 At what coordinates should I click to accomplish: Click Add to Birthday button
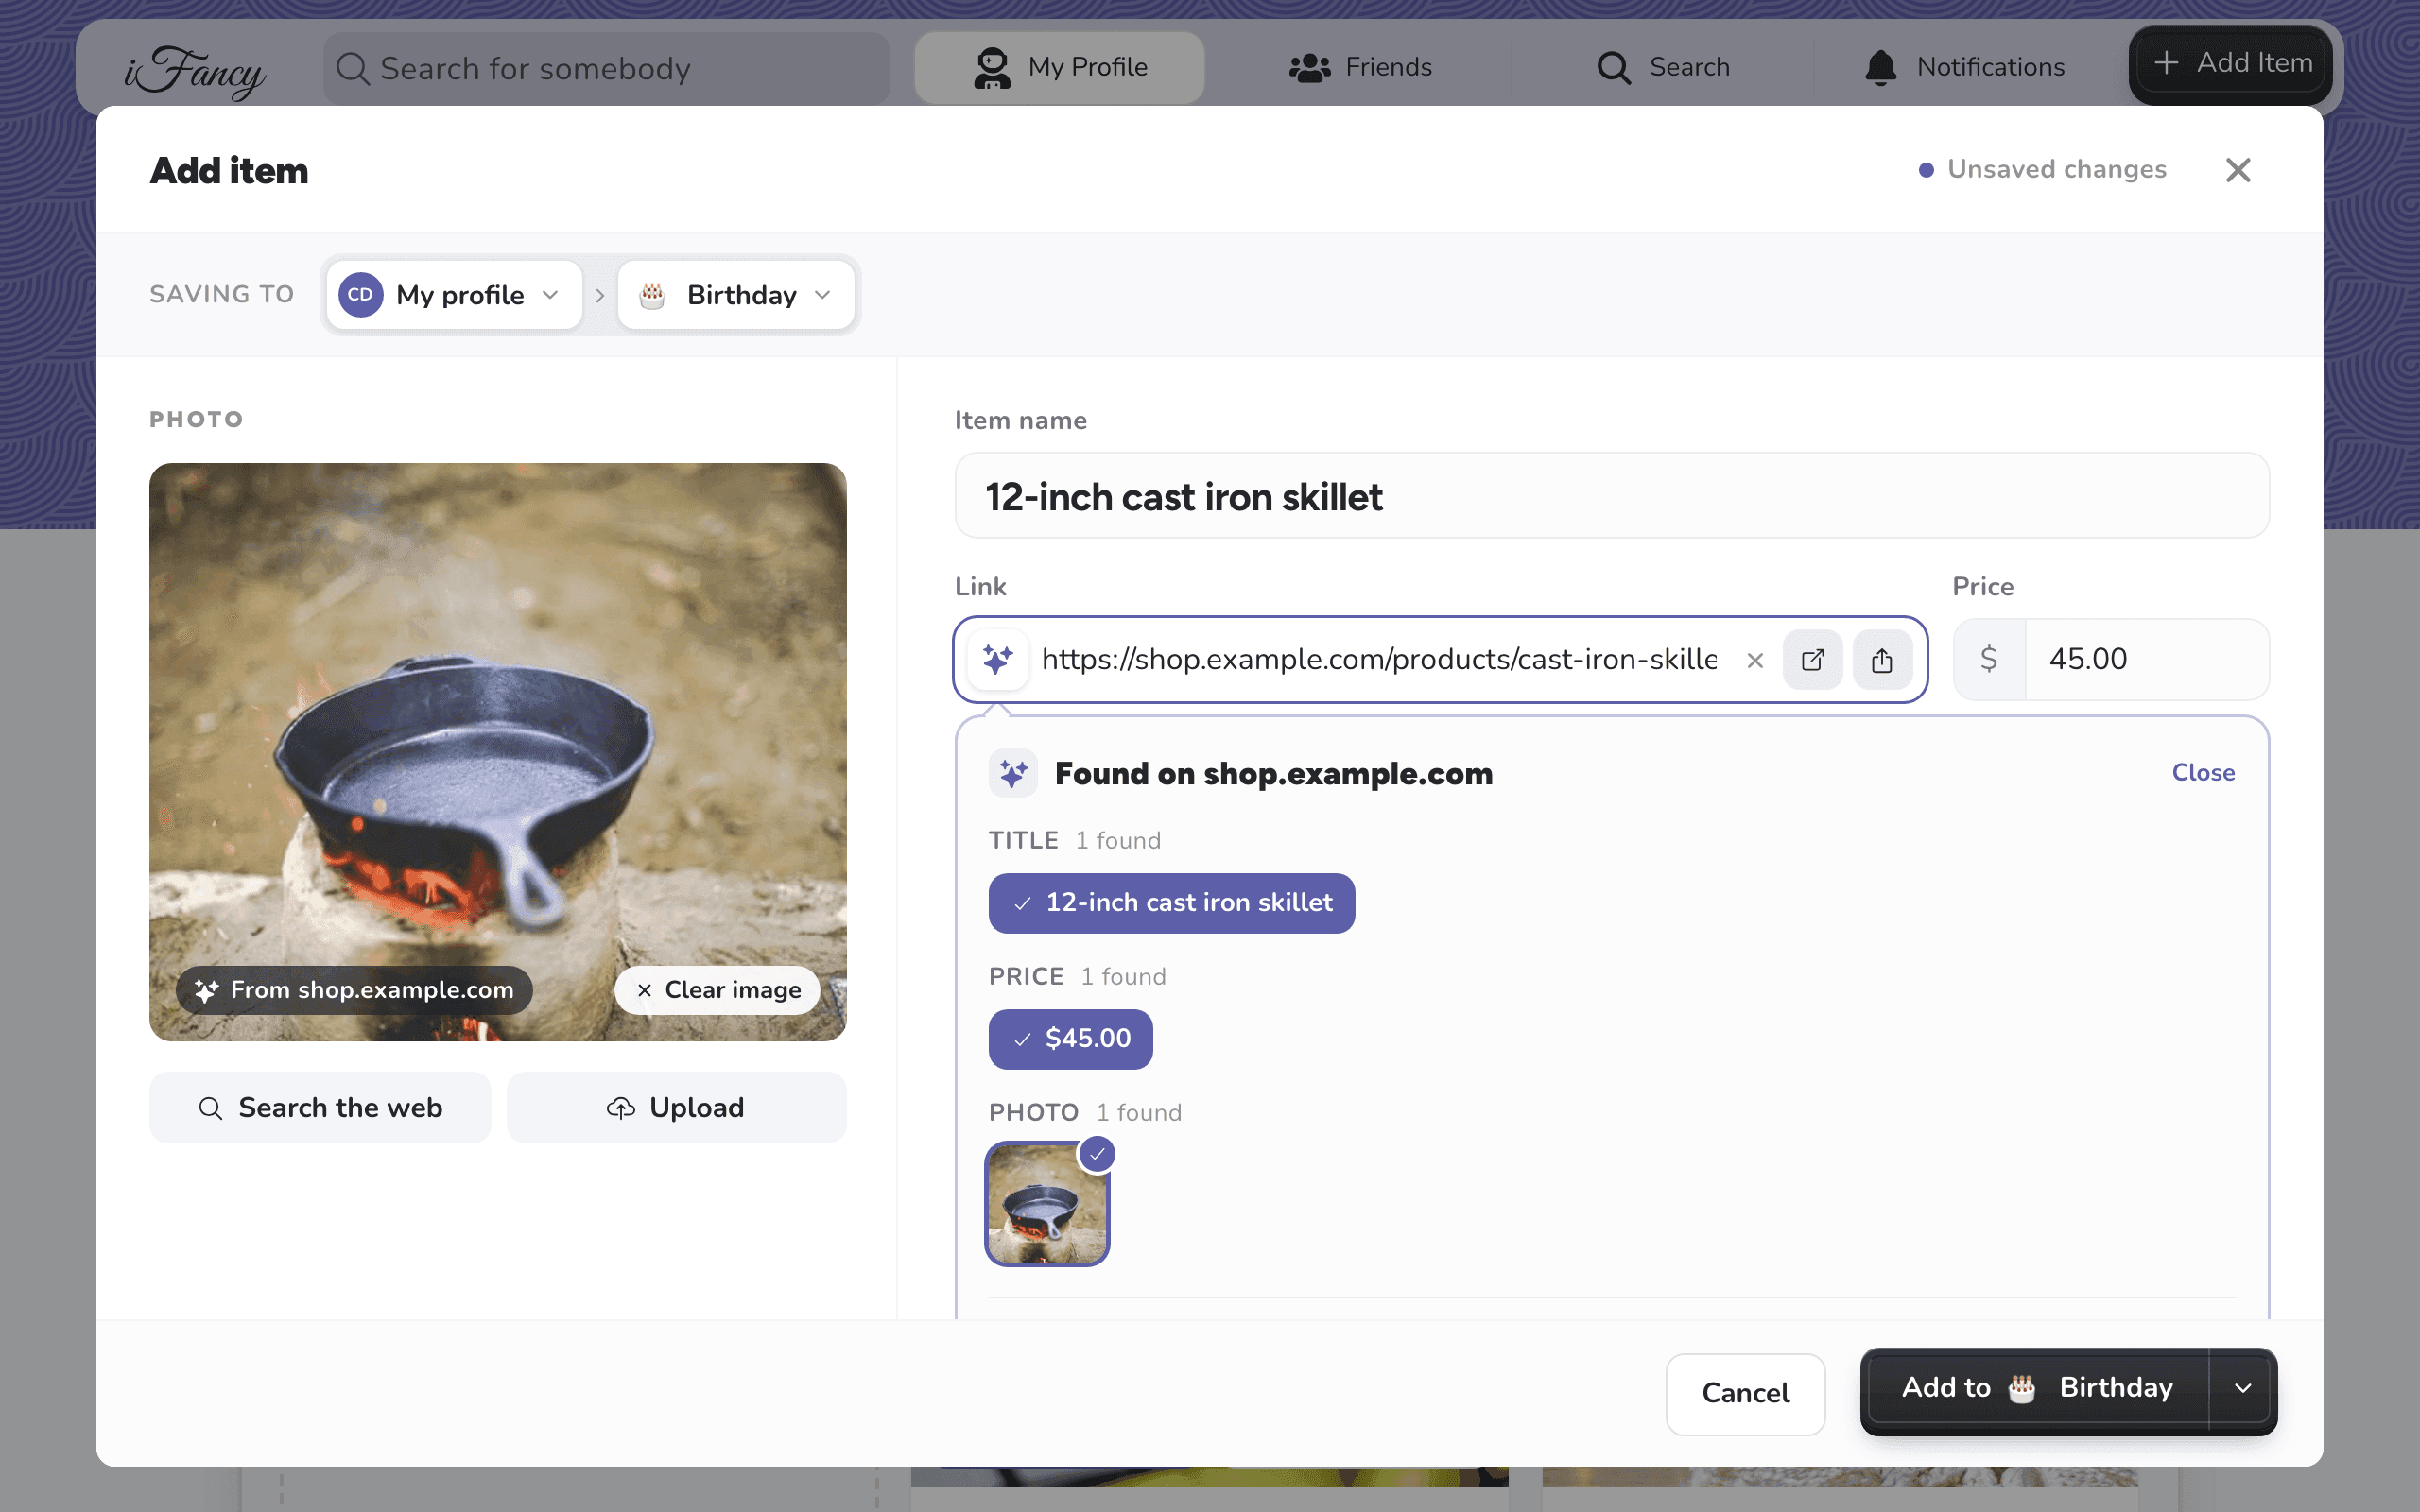pyautogui.click(x=2036, y=1389)
